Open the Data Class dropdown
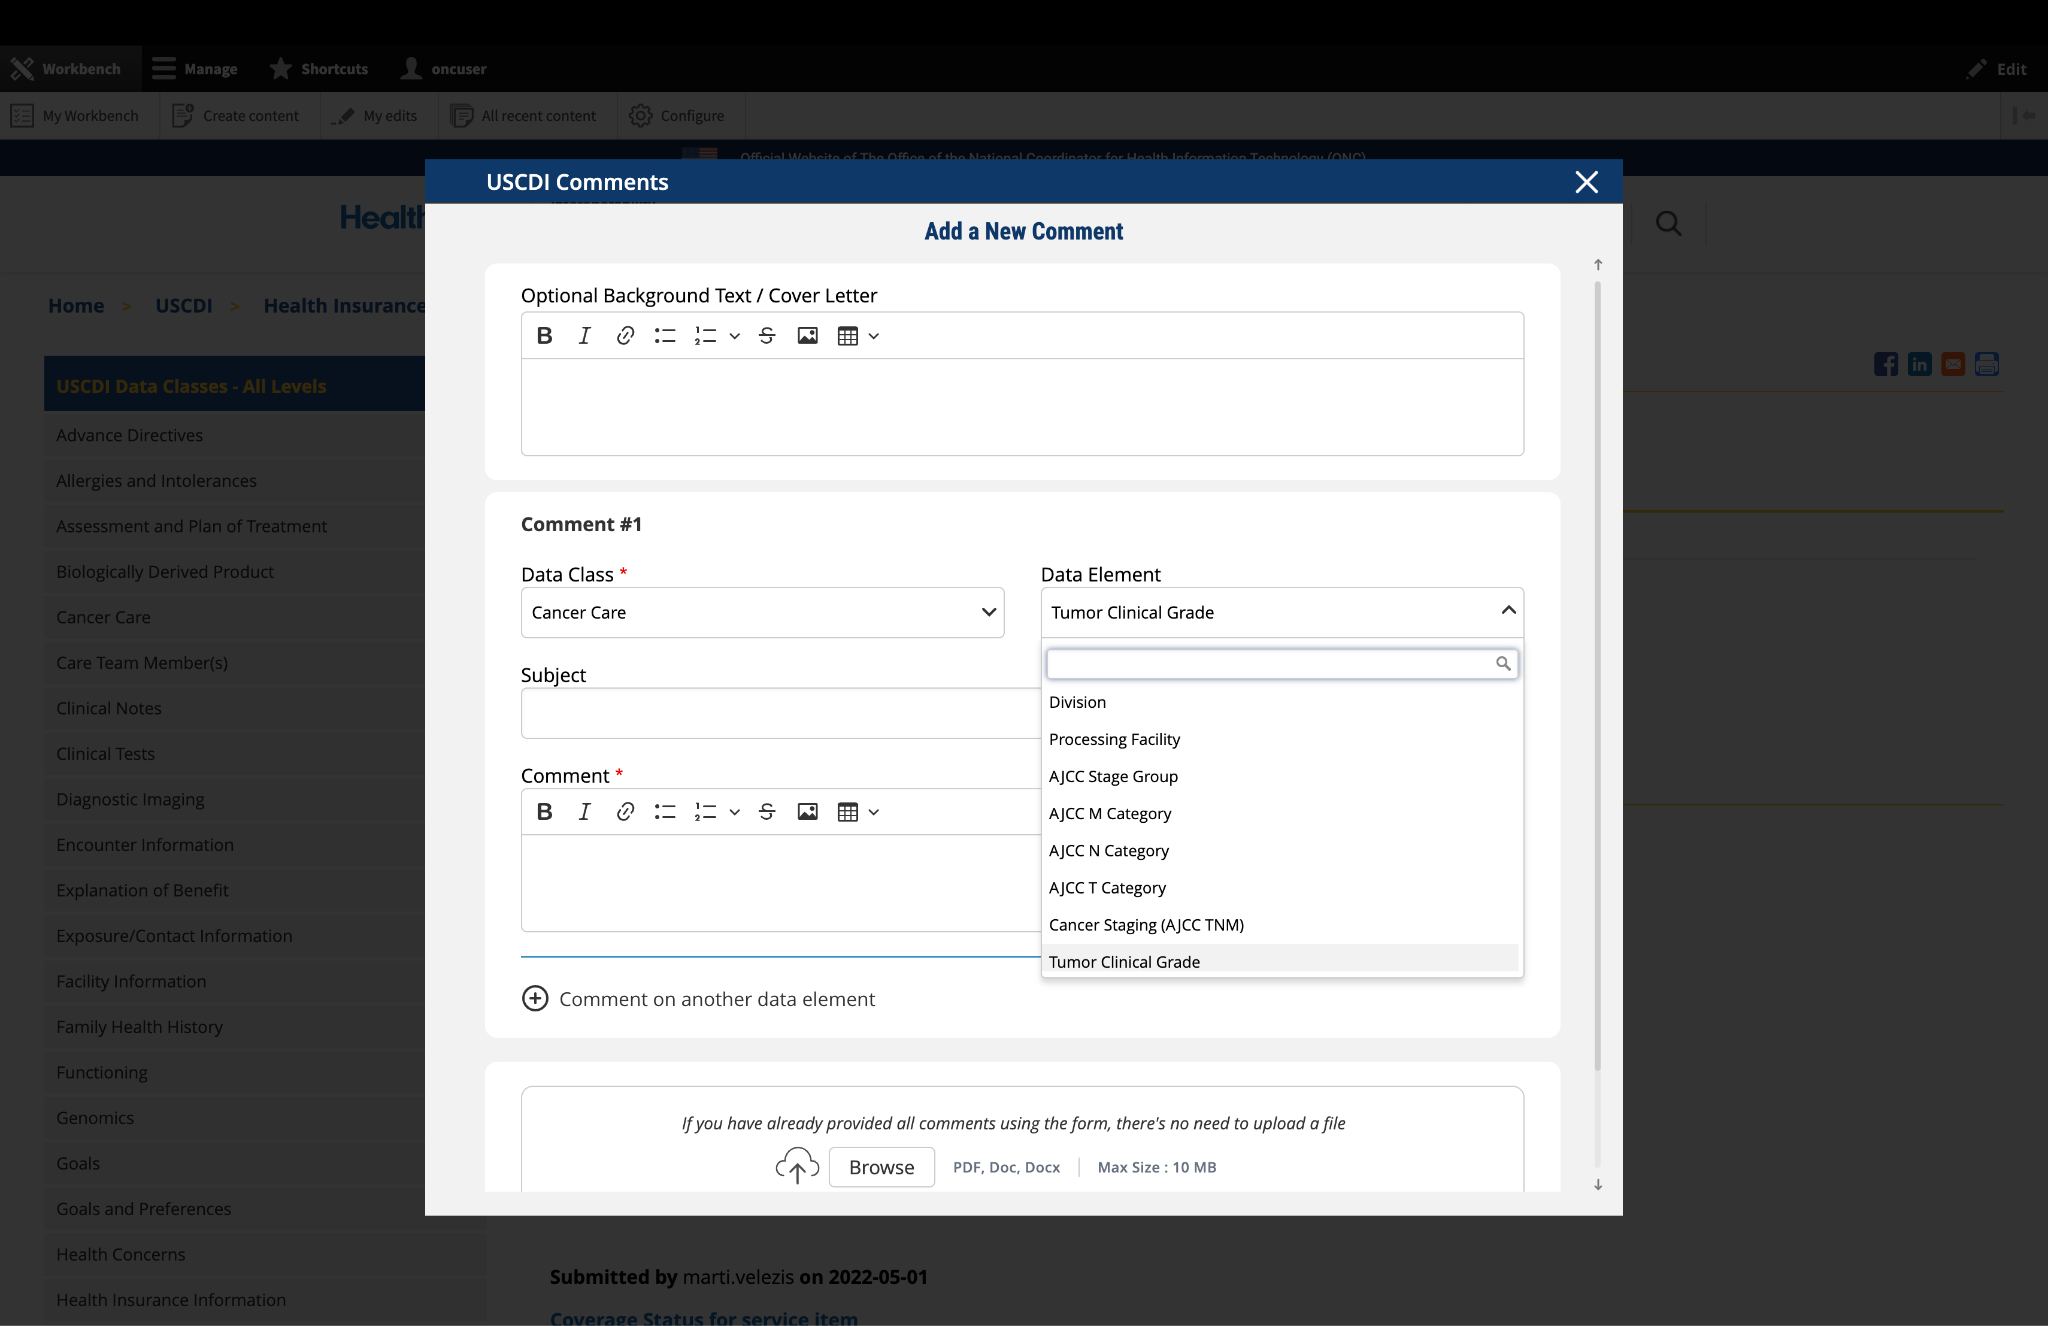 762,612
